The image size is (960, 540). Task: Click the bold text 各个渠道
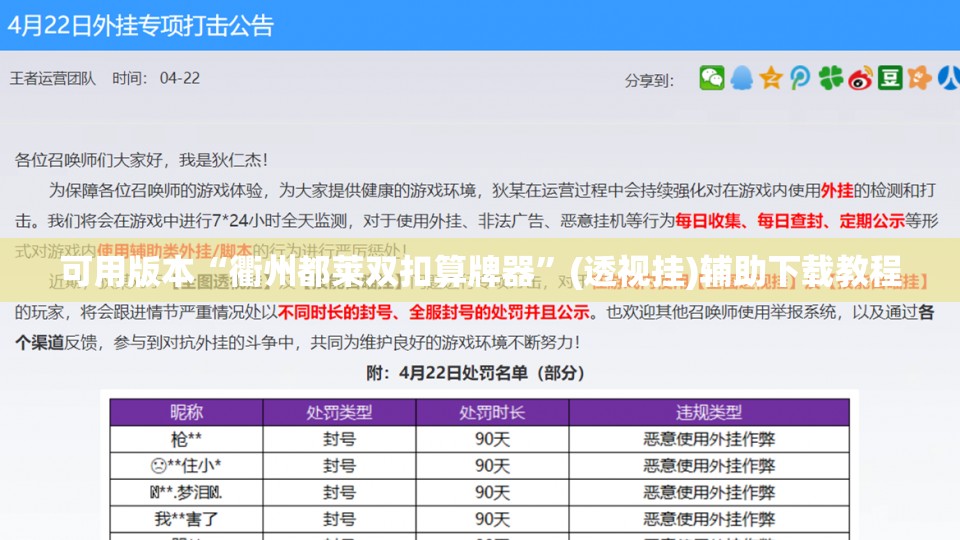pyautogui.click(x=474, y=327)
